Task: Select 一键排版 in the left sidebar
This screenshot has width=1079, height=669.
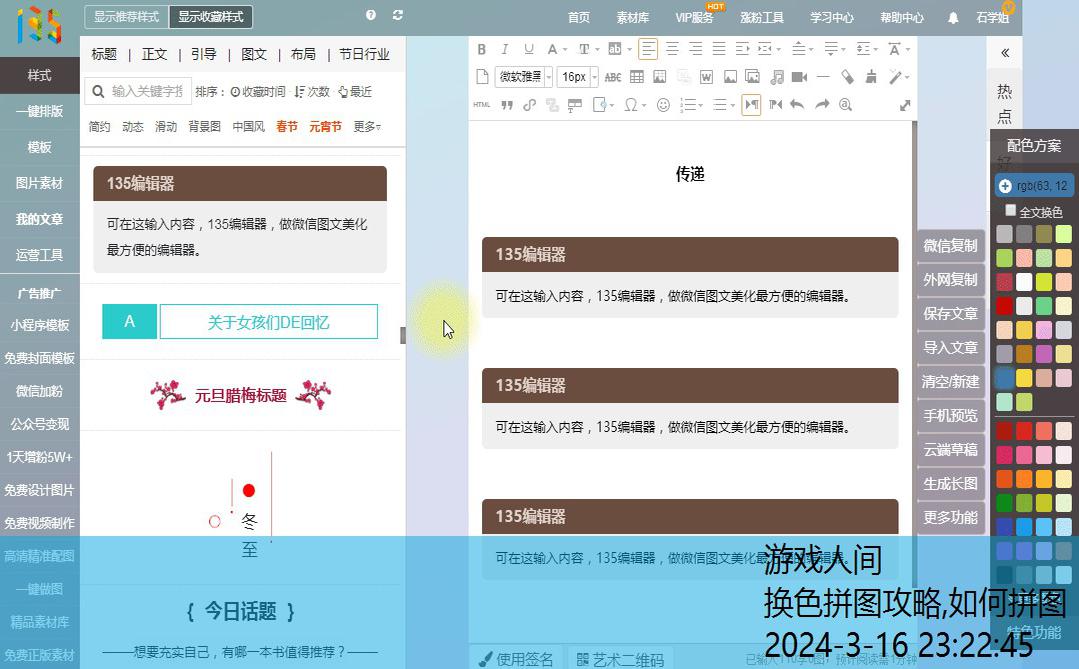Action: click(x=40, y=111)
